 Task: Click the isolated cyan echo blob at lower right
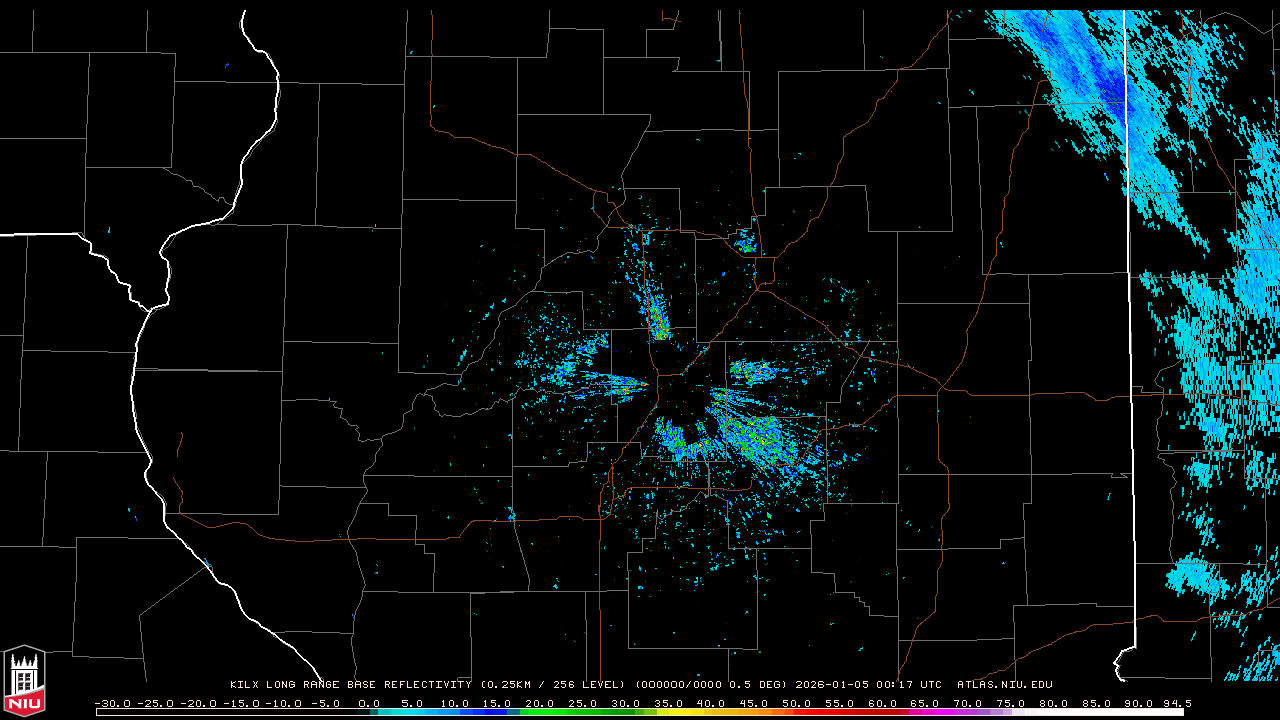click(1195, 577)
